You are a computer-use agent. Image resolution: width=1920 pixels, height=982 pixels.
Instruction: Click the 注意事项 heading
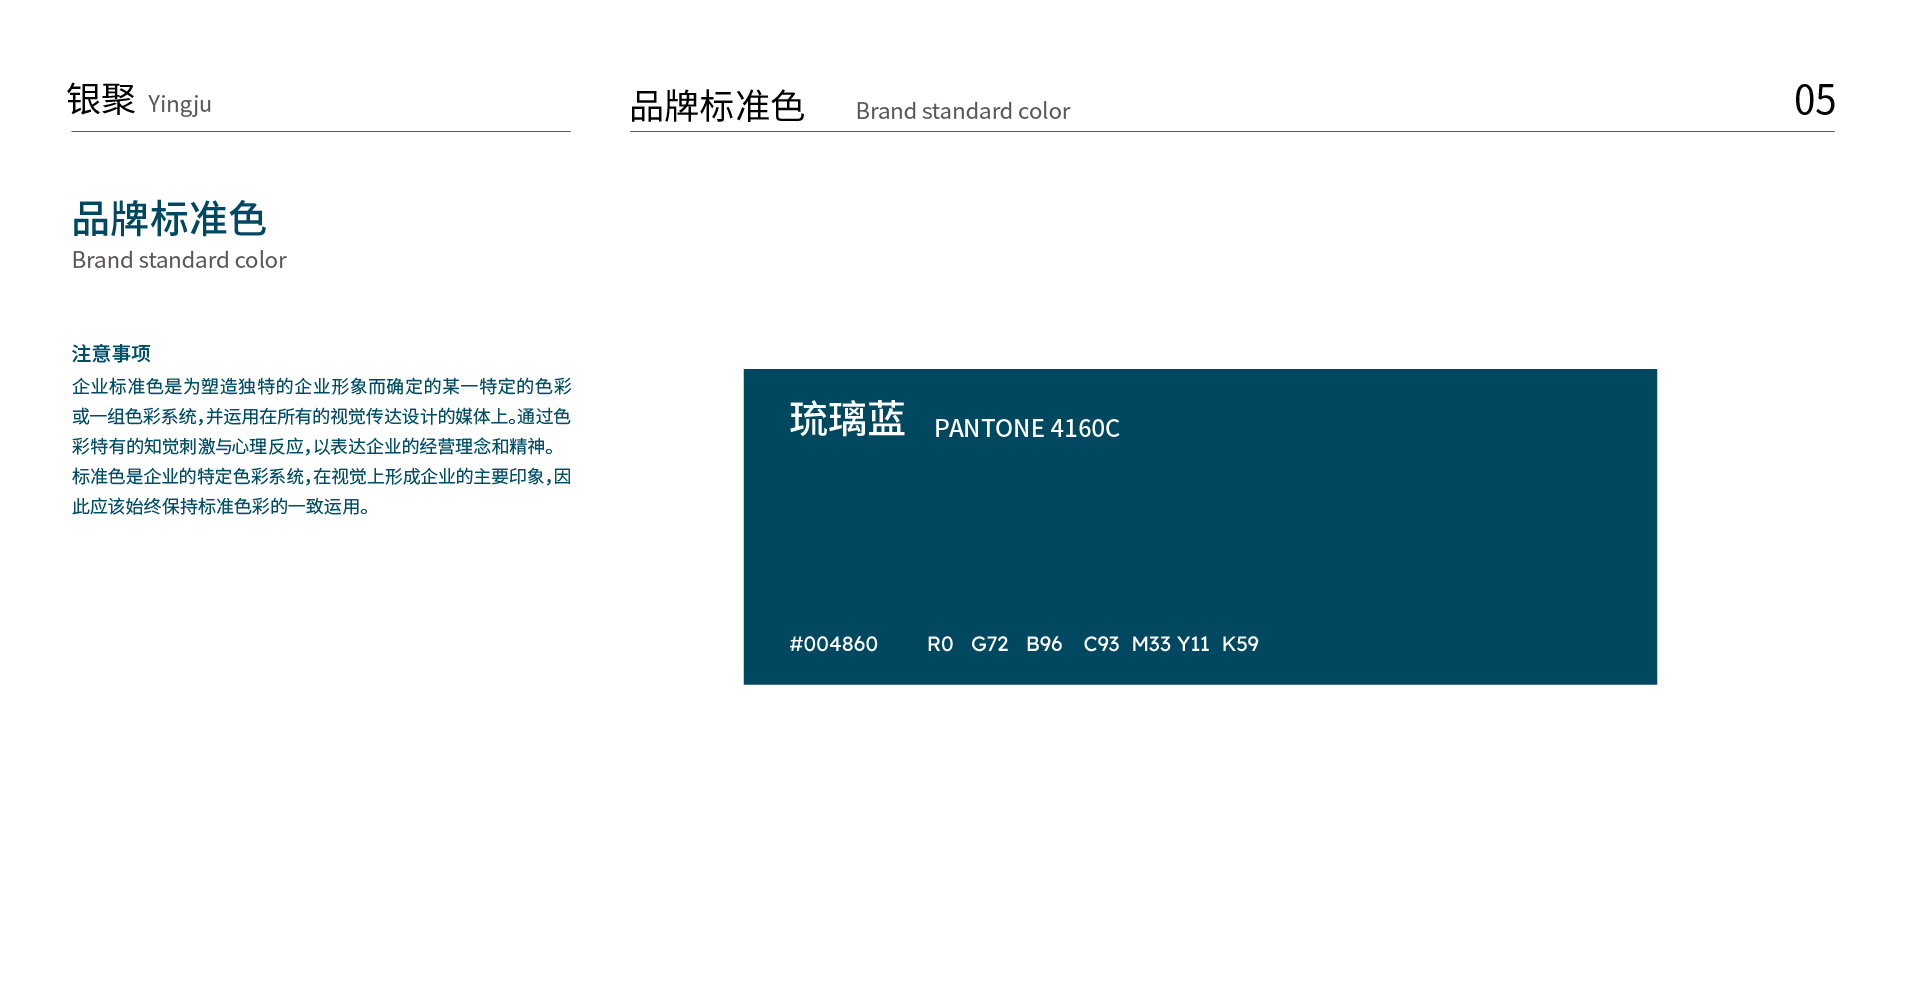click(111, 354)
